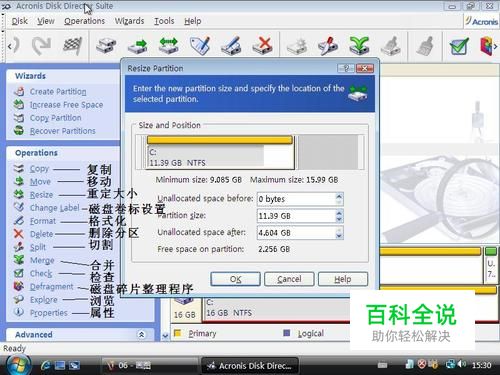This screenshot has width=500, height=375.
Task: Click Properties operation in sidebar
Action: (x=49, y=313)
